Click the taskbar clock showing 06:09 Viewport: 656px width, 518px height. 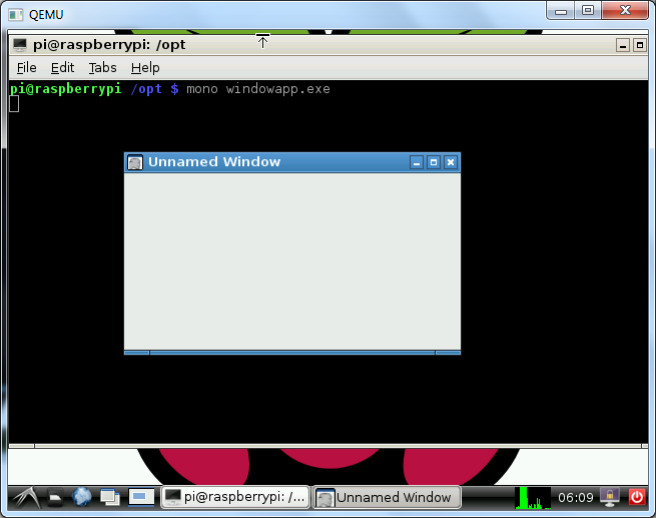click(576, 497)
